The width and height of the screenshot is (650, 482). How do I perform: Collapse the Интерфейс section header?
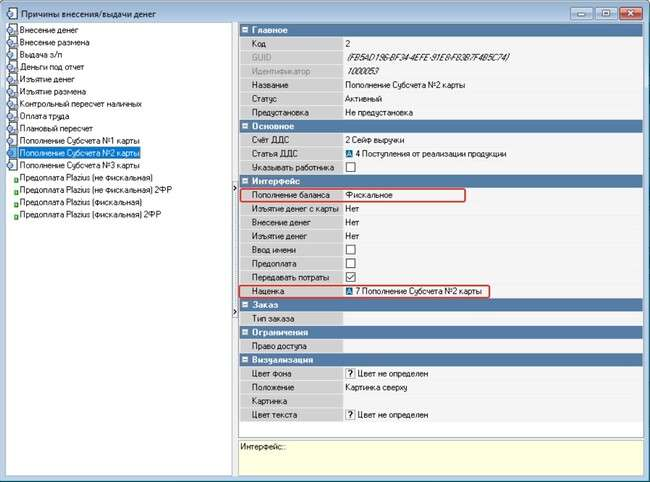[245, 181]
